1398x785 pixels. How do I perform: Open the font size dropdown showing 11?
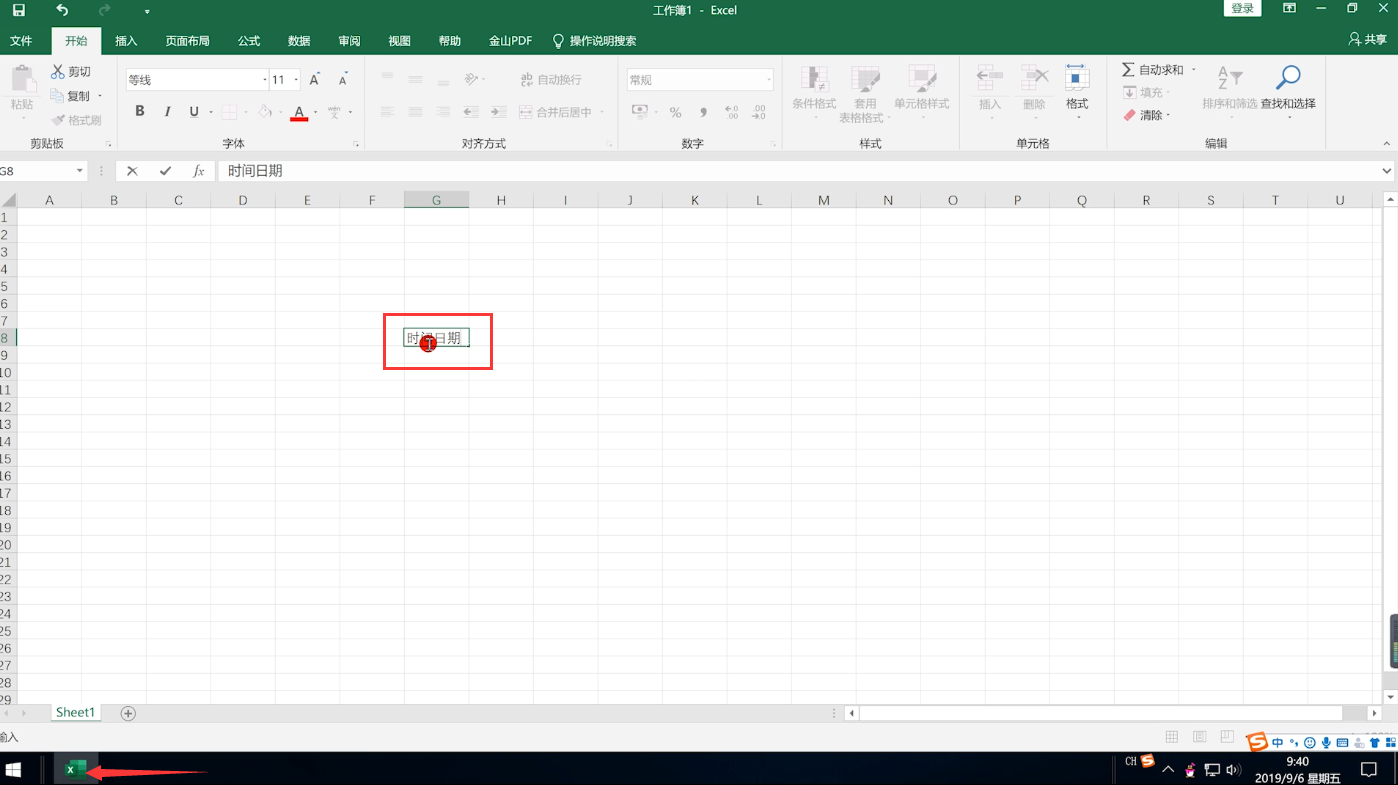tap(297, 80)
